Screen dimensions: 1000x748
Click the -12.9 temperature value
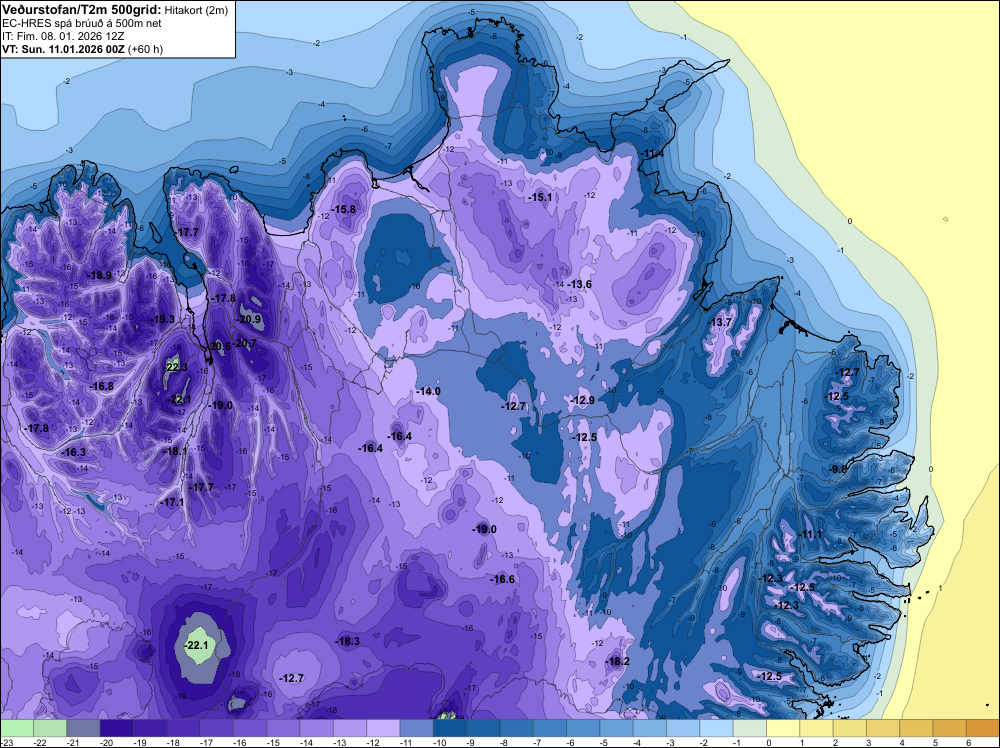(x=582, y=400)
